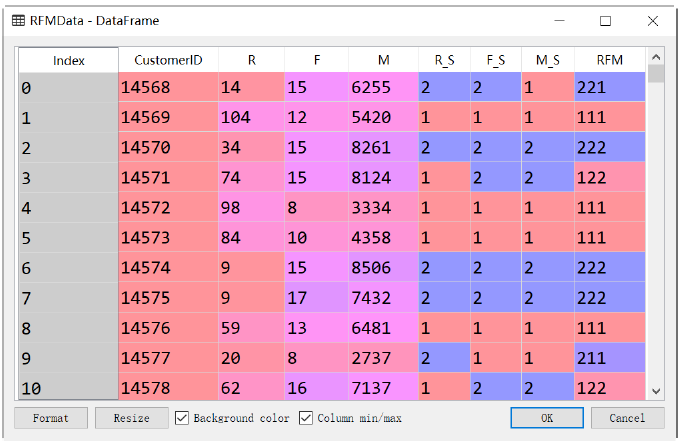Select the F column header
Screen dimensions: 680x446
317,60
